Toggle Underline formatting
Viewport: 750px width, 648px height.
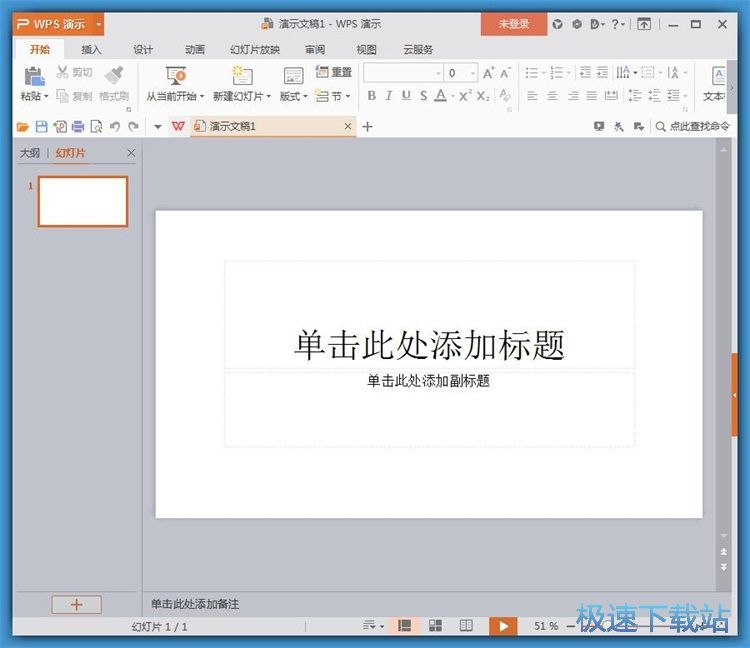405,96
